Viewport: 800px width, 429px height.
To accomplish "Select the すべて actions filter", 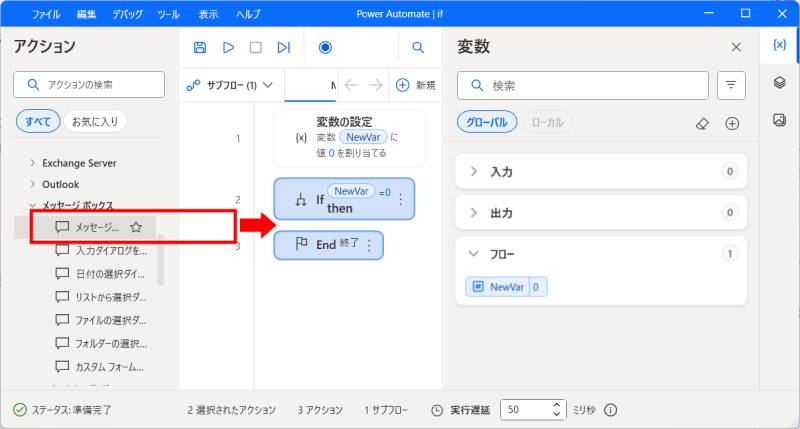I will [x=37, y=122].
